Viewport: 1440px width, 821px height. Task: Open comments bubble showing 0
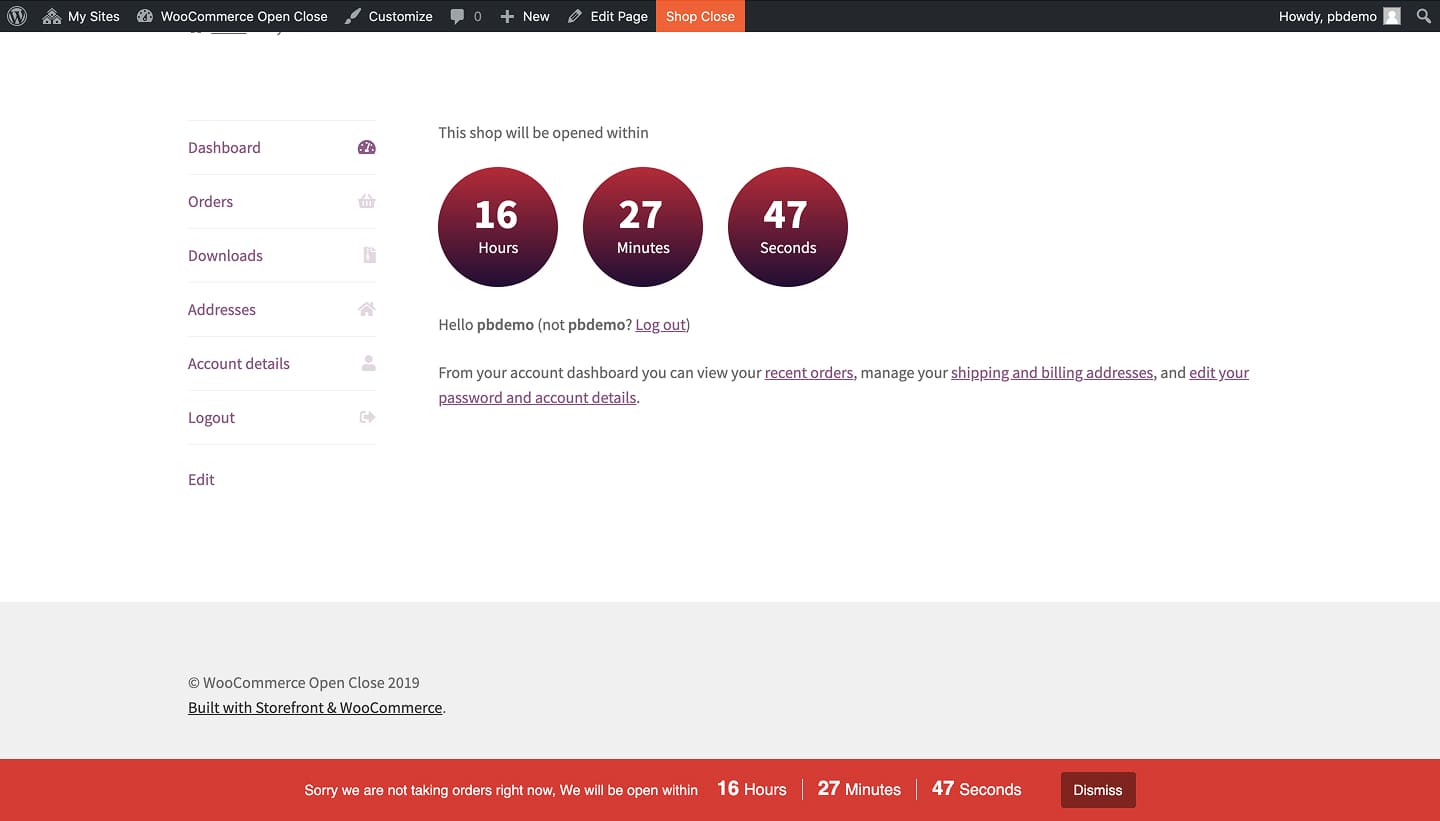coord(465,16)
